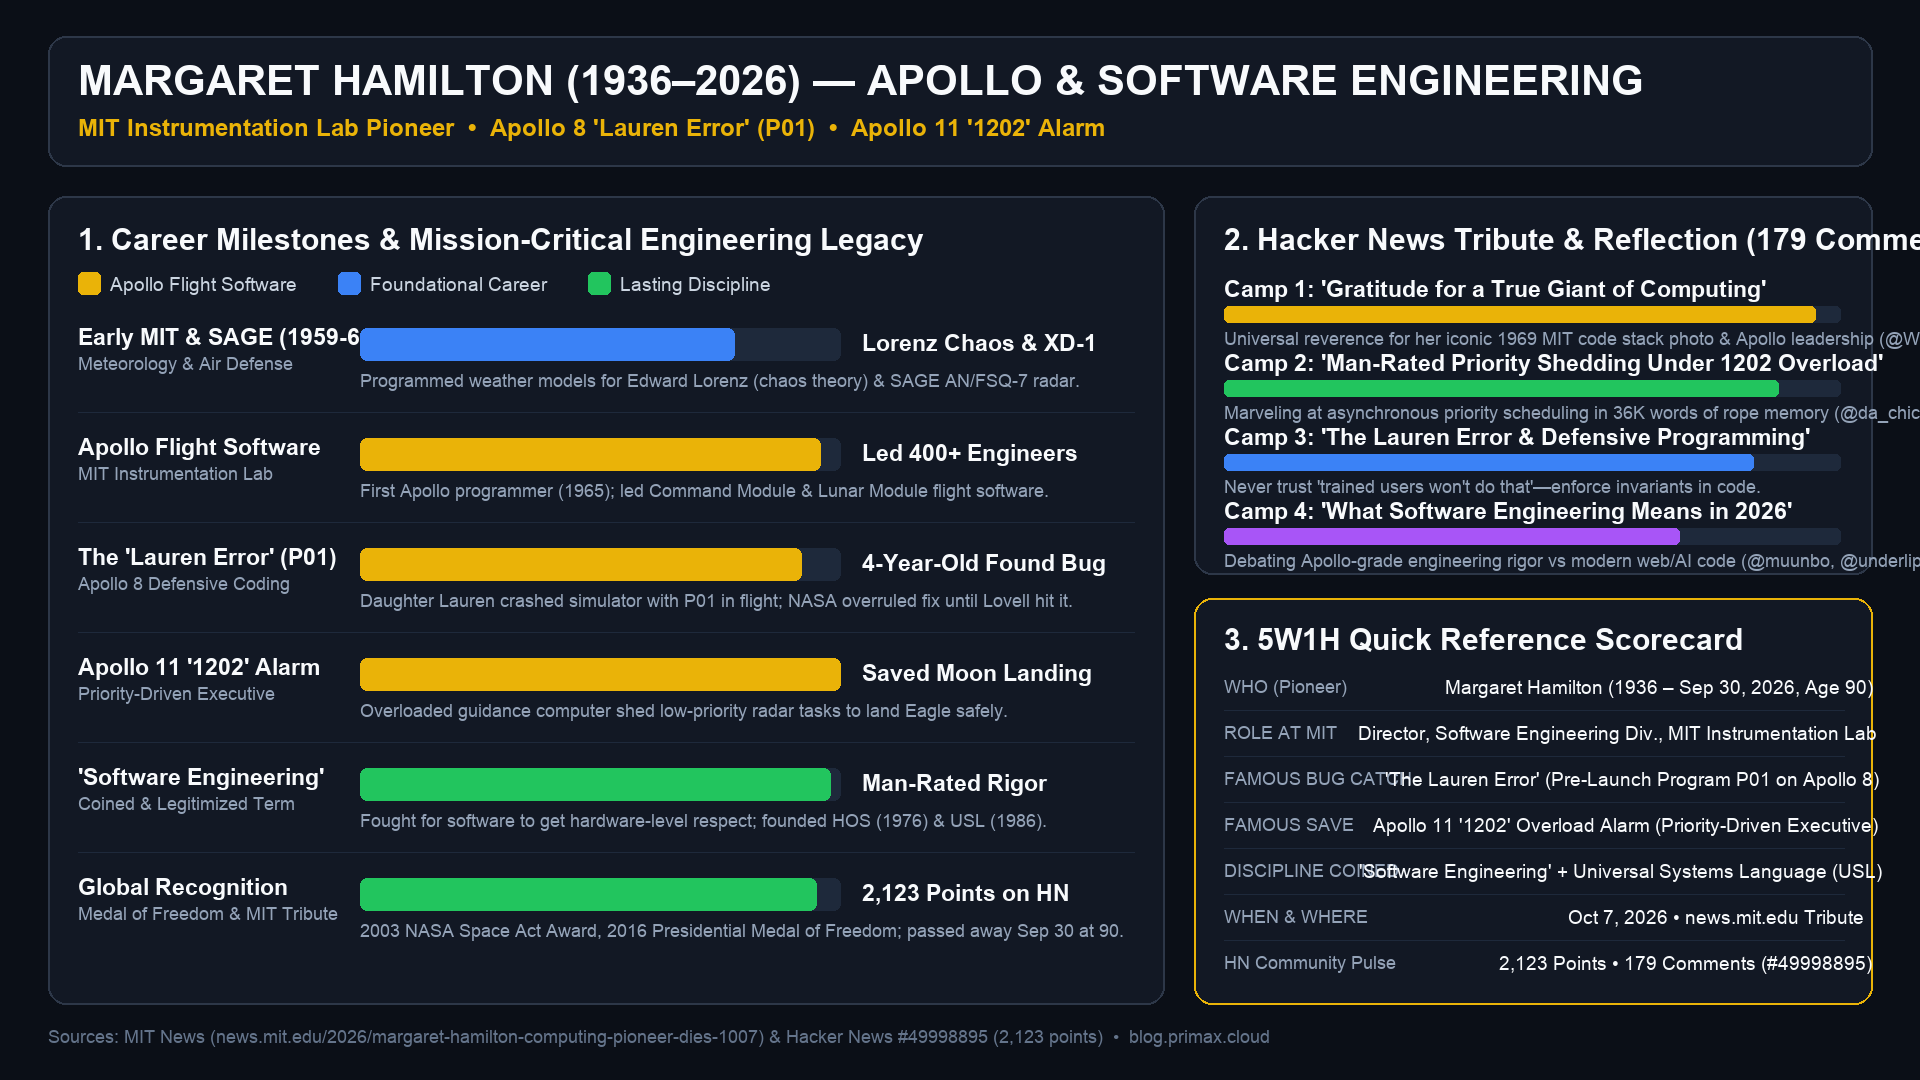The image size is (1920, 1080).
Task: Select the main title 'MARGARET HAMILTON (1936–2026)'
Action: 440,81
